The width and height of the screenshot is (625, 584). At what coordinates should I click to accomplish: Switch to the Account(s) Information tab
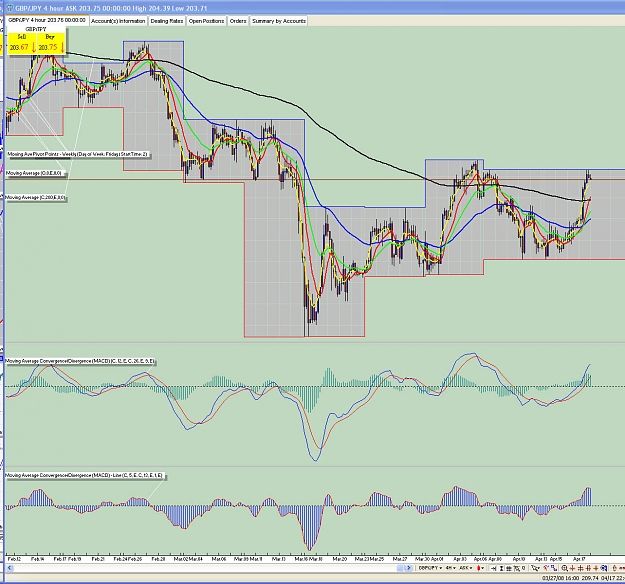(118, 21)
